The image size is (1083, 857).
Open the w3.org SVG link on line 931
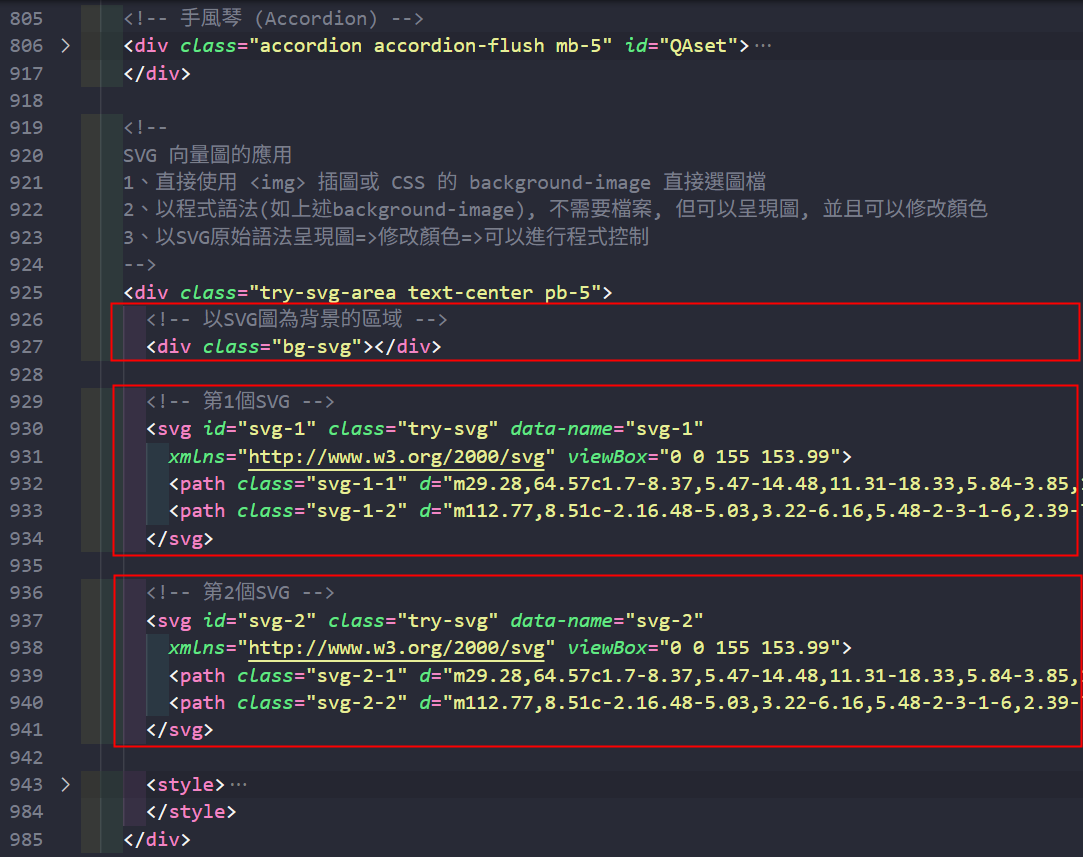tap(402, 457)
